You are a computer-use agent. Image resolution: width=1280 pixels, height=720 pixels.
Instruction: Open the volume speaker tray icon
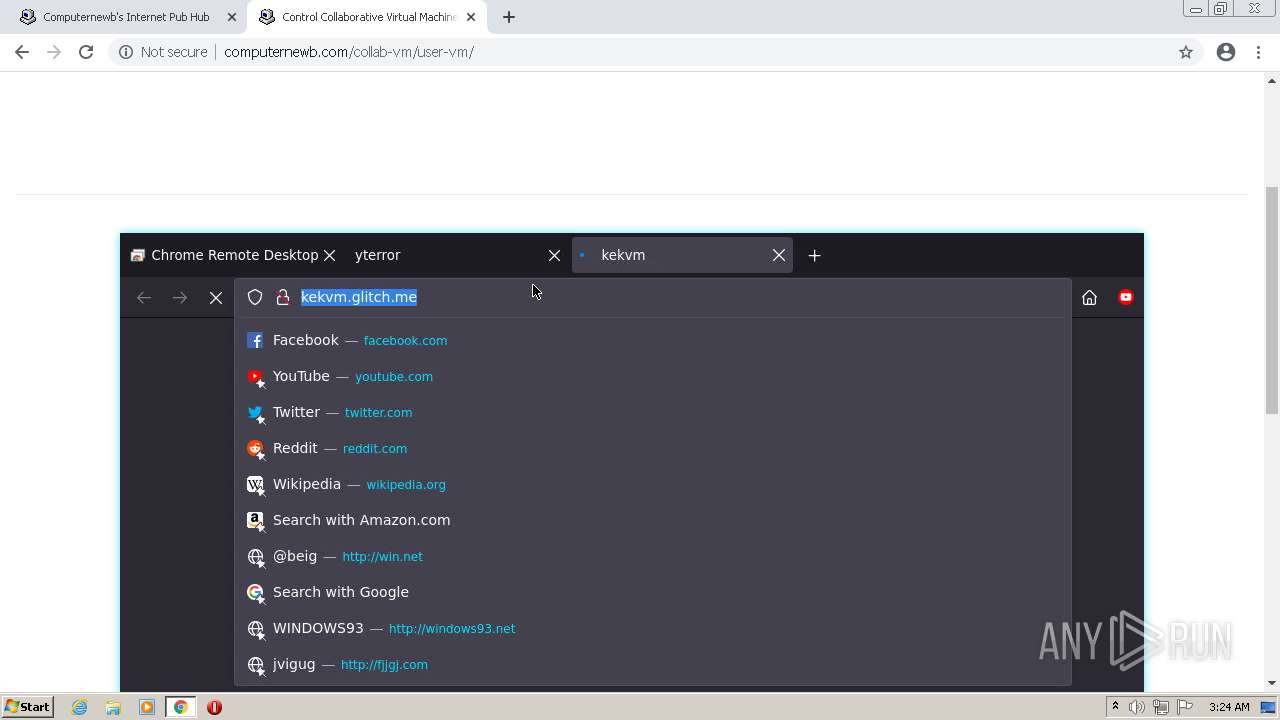coord(1137,707)
